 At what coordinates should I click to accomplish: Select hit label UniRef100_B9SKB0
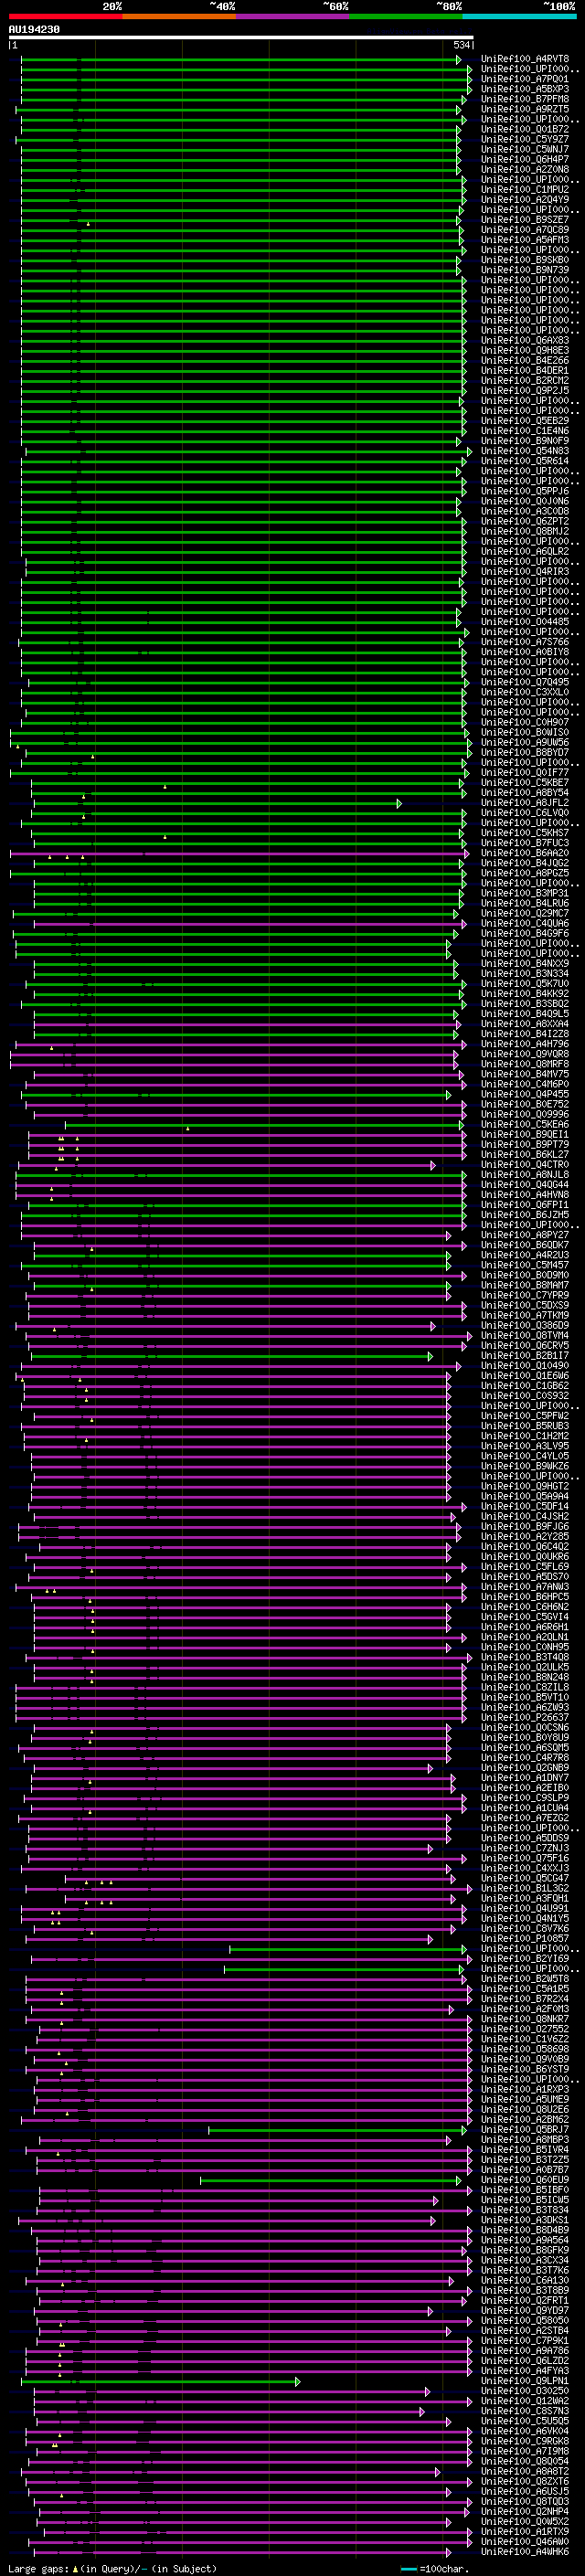[x=524, y=260]
